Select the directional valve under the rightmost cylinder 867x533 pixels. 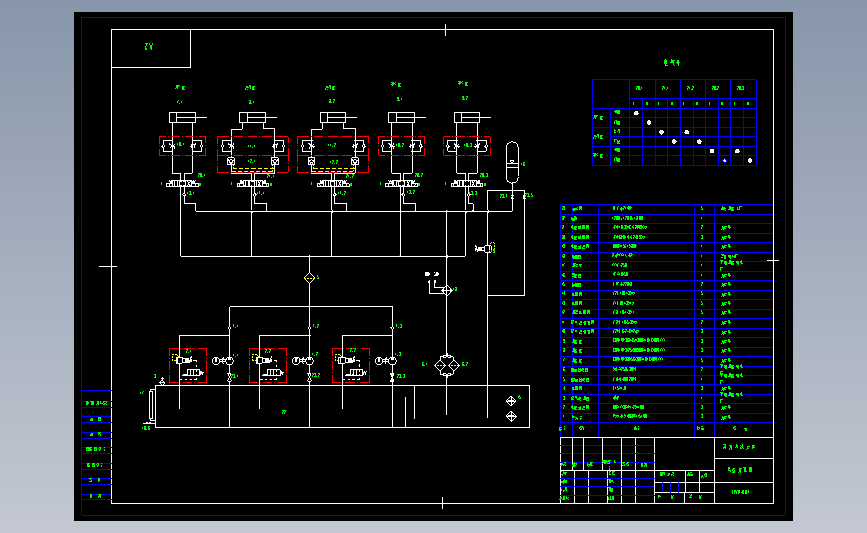[467, 184]
